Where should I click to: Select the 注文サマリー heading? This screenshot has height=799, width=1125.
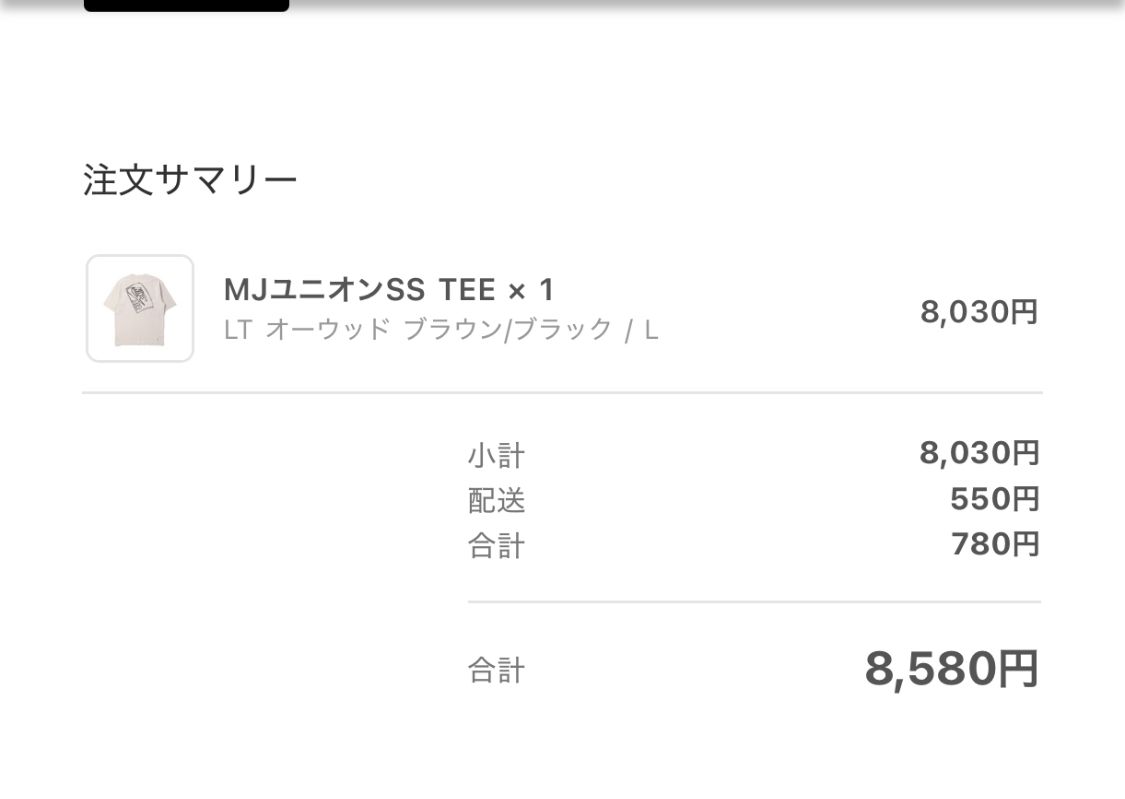[x=188, y=177]
